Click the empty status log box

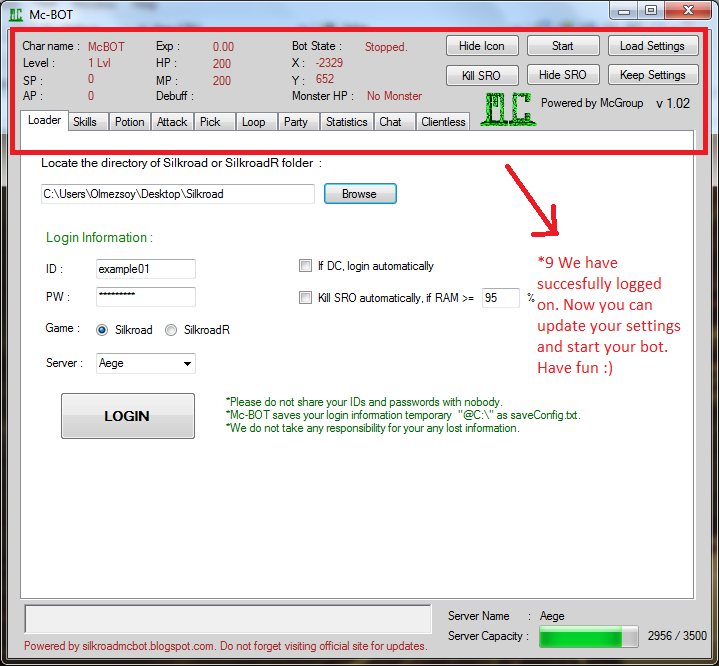click(x=228, y=619)
